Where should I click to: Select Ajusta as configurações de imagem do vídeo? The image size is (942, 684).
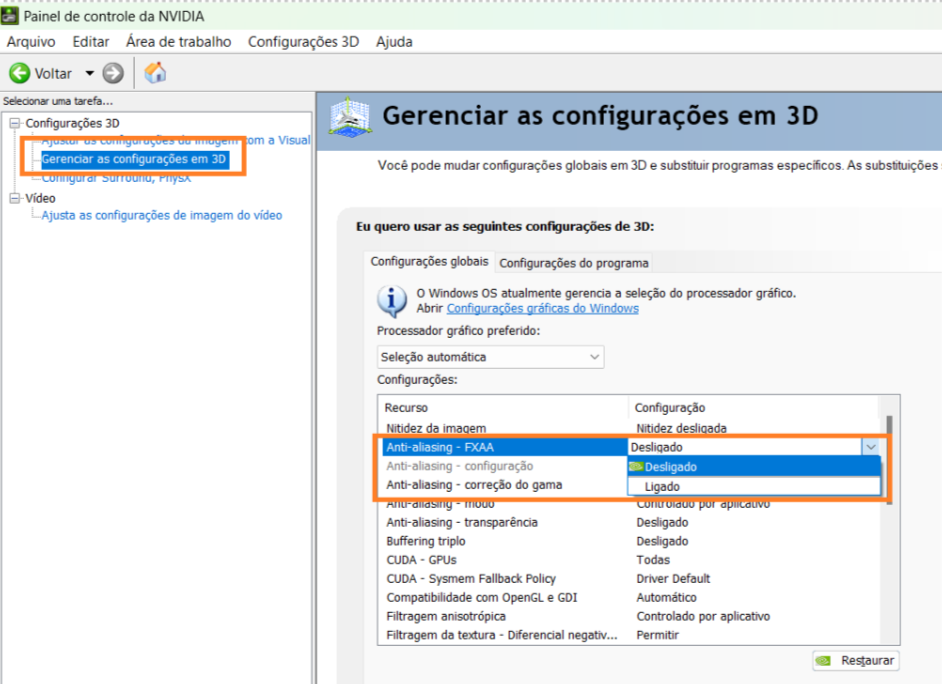point(162,215)
